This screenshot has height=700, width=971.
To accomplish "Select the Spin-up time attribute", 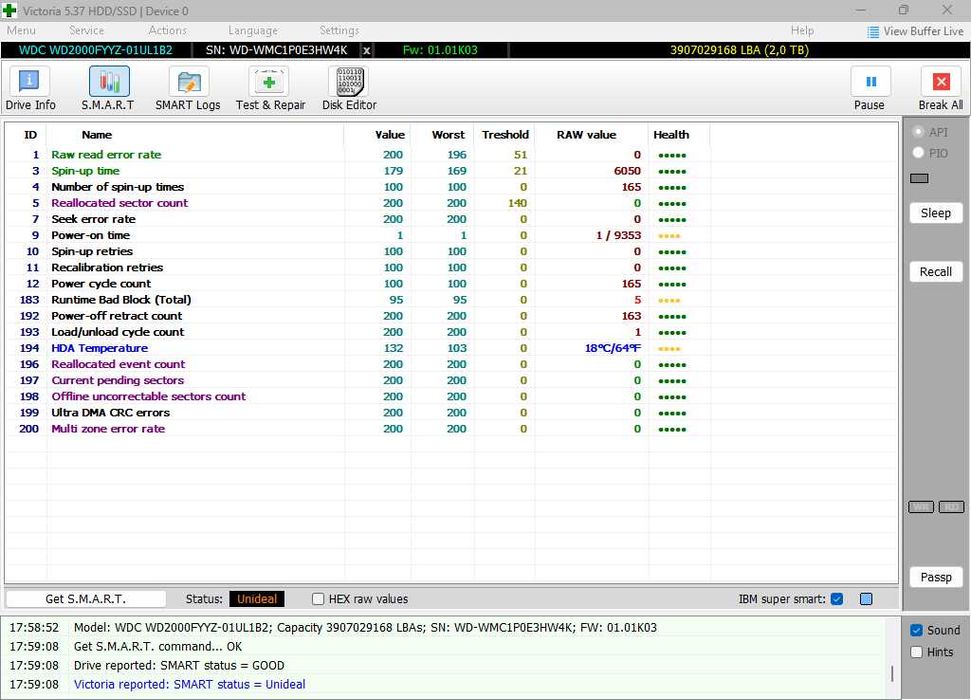I will (451, 171).
